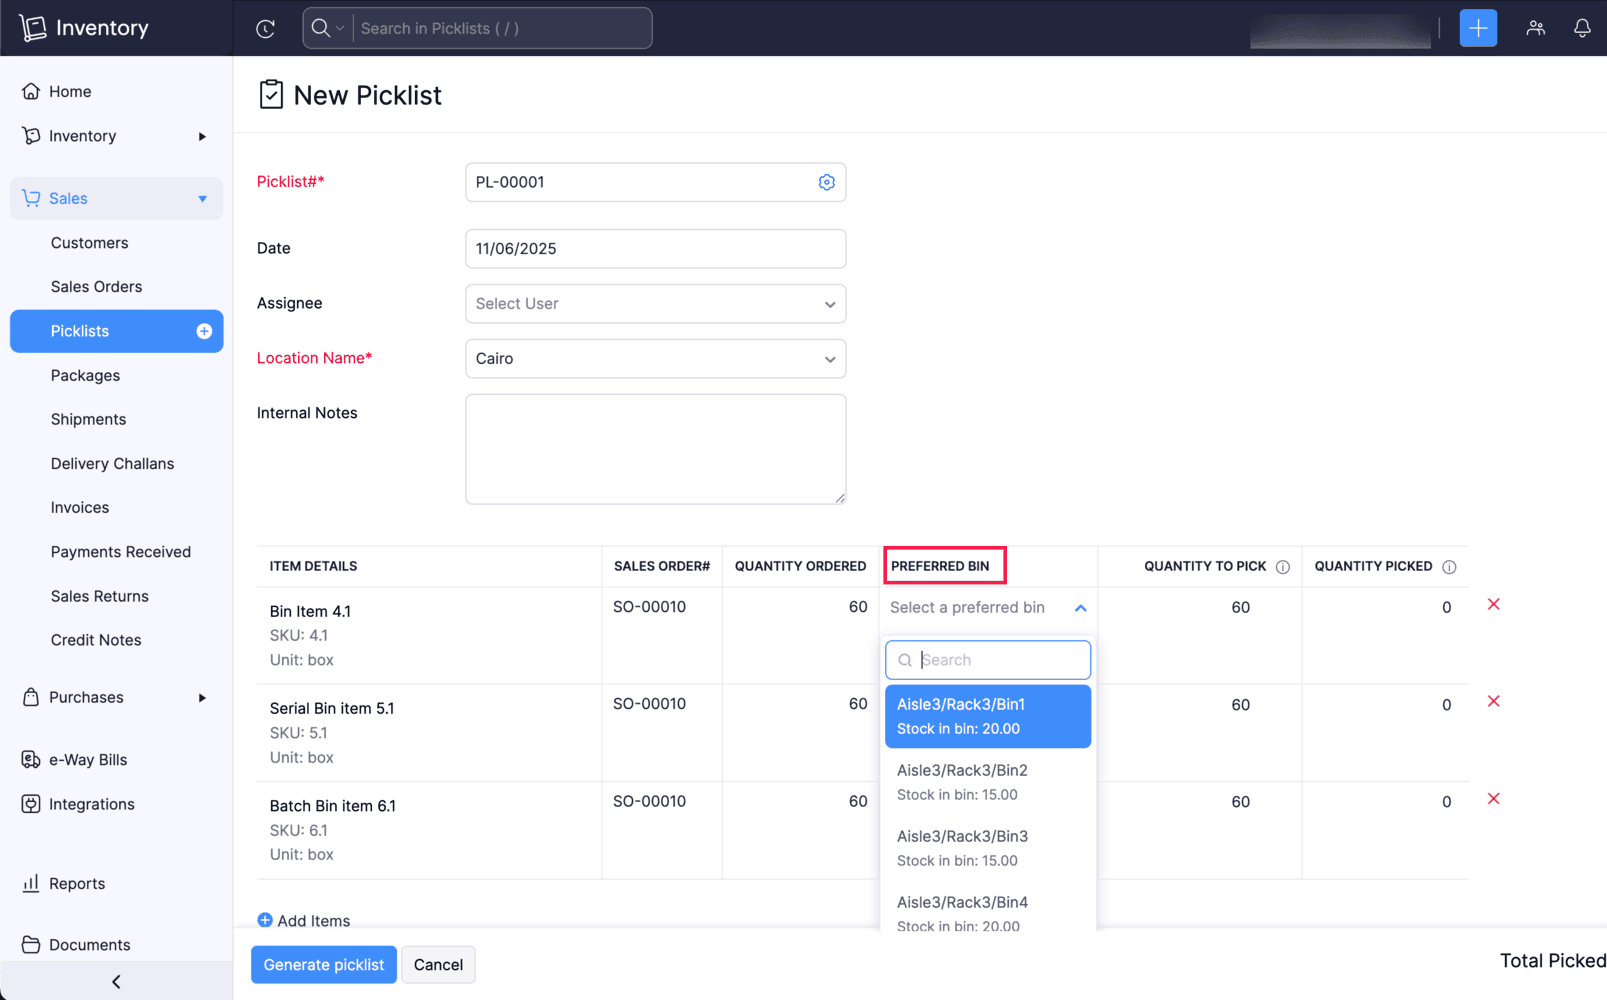Click the plus icon beside Picklists
The height and width of the screenshot is (1000, 1607).
pyautogui.click(x=204, y=331)
